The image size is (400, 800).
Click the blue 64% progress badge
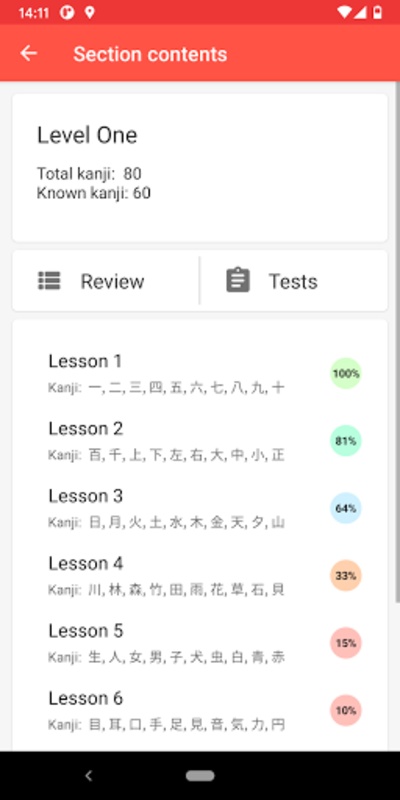[x=346, y=508]
